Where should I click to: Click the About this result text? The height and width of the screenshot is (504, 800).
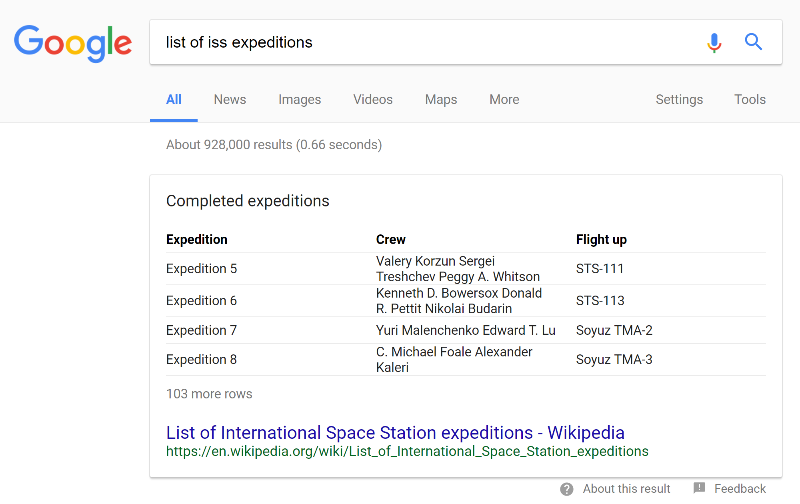pos(626,489)
